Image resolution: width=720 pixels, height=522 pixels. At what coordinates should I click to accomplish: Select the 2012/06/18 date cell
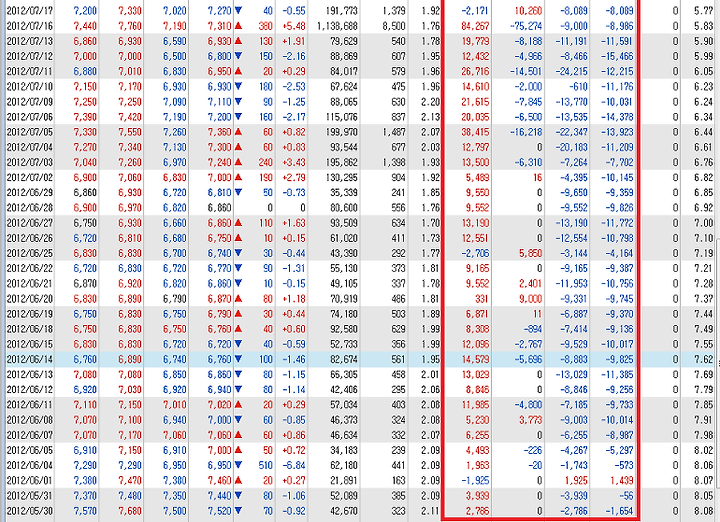(30, 329)
